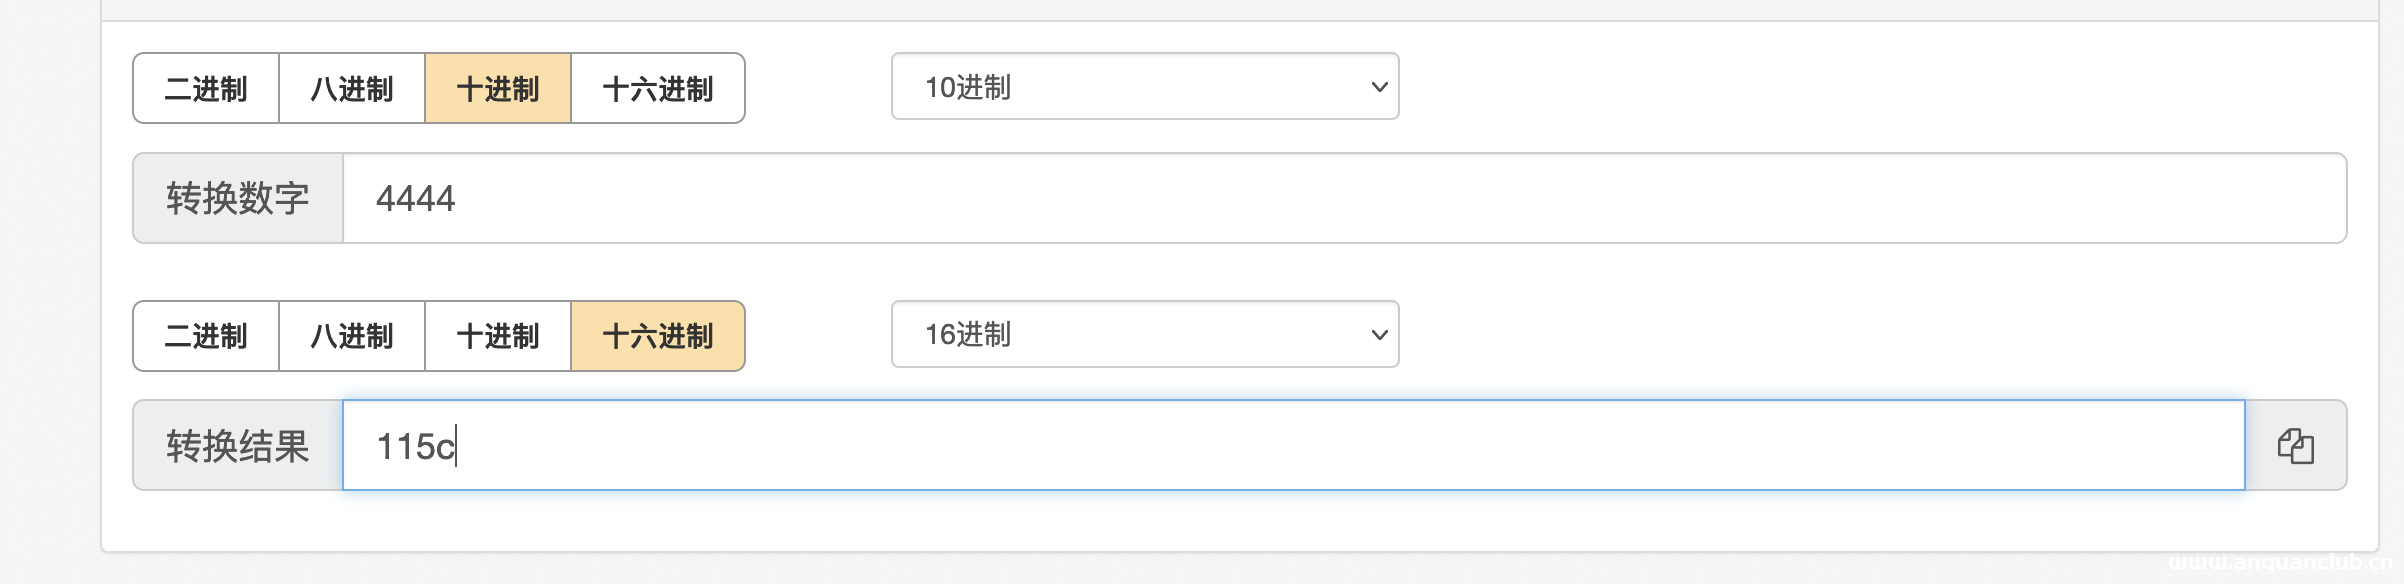Select target 十进制 (decimal) button
Screen dimensions: 2404x584
pyautogui.click(x=498, y=336)
